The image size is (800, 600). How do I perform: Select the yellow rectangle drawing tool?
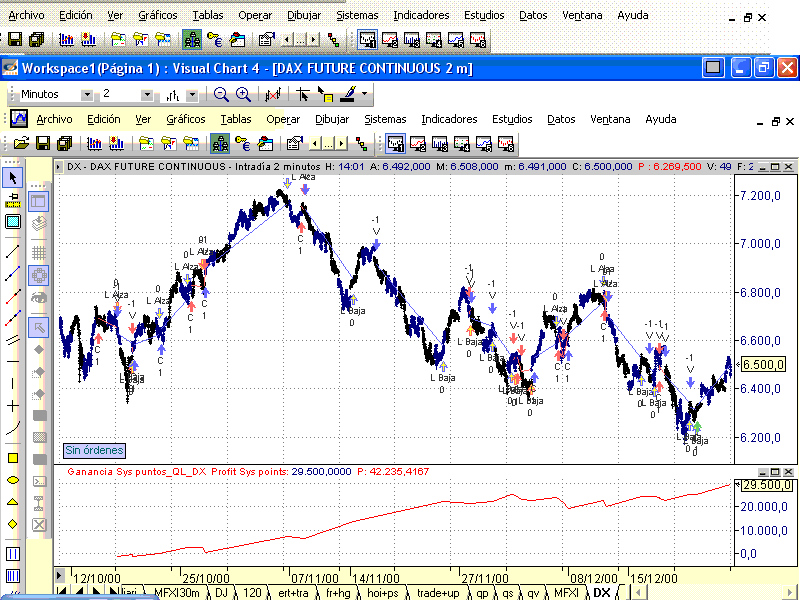point(13,458)
